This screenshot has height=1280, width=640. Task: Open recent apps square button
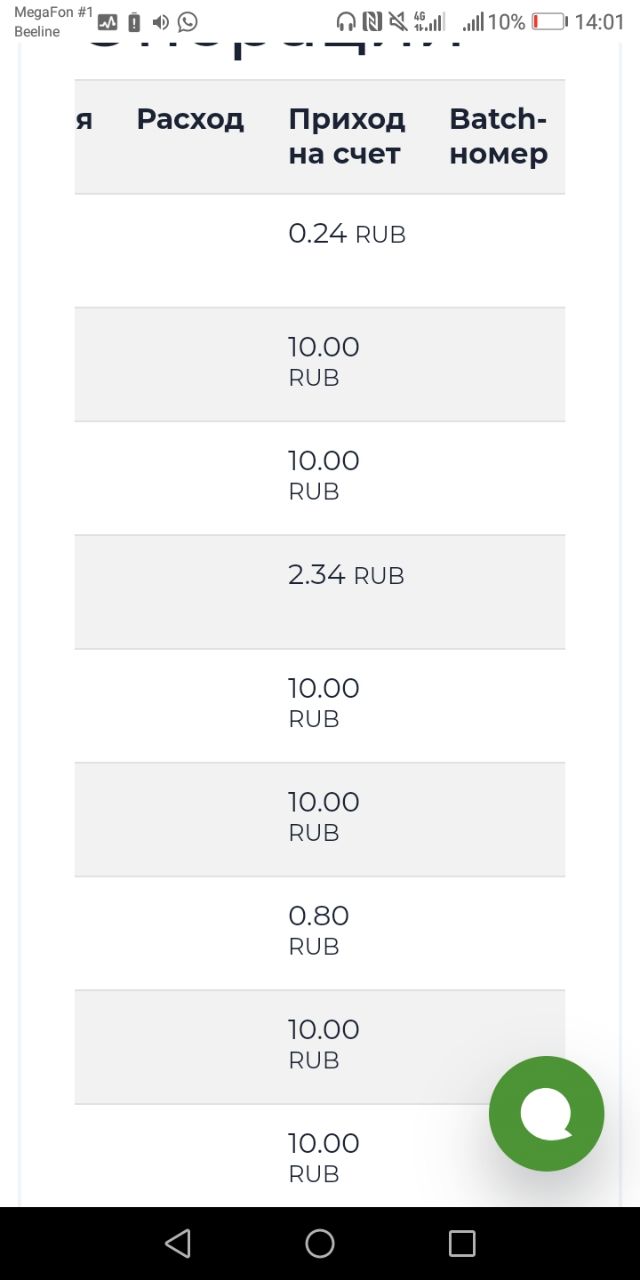(462, 1243)
